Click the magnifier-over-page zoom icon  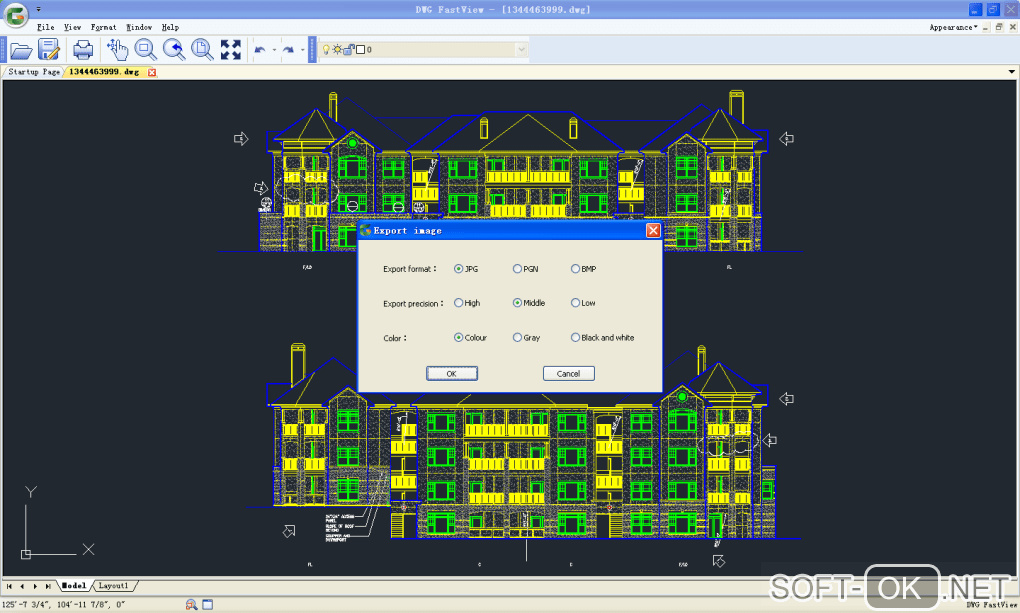pos(202,49)
